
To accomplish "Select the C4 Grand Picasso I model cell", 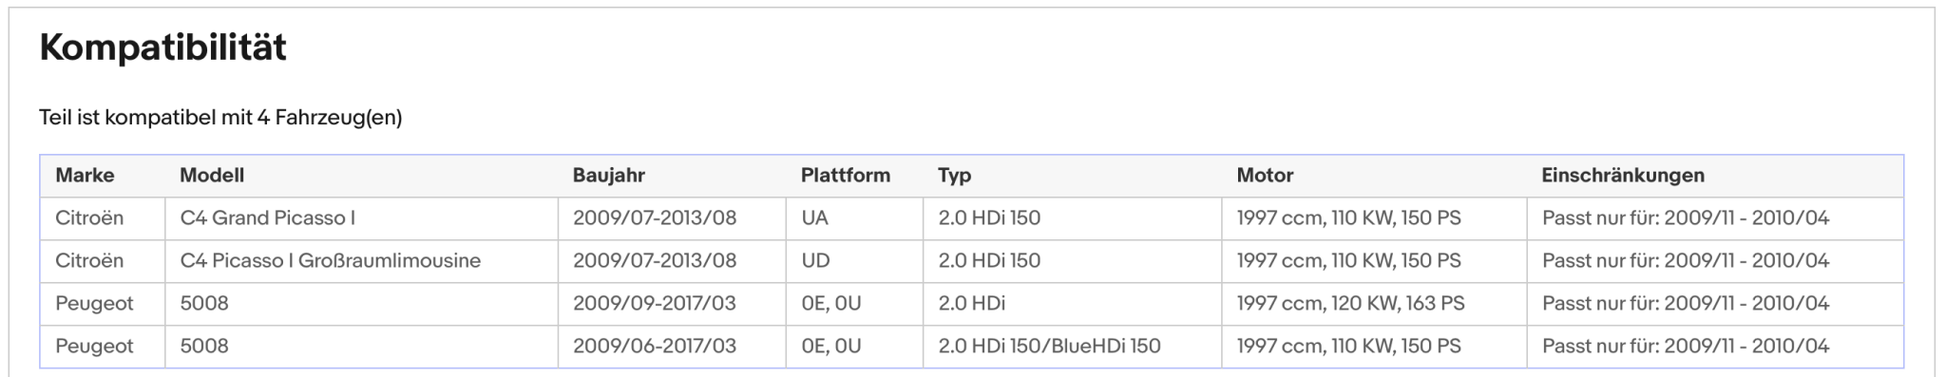I will (361, 218).
